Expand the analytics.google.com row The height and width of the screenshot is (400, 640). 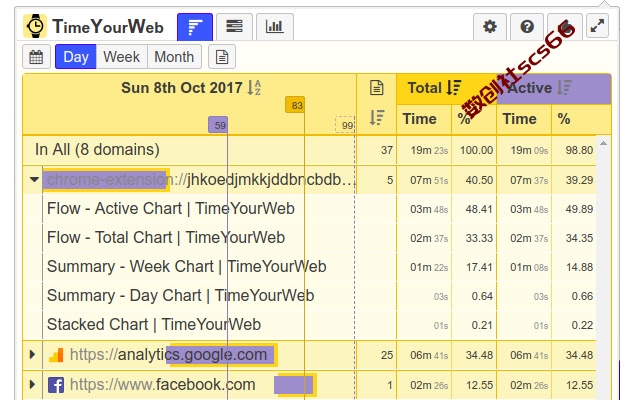coord(32,355)
